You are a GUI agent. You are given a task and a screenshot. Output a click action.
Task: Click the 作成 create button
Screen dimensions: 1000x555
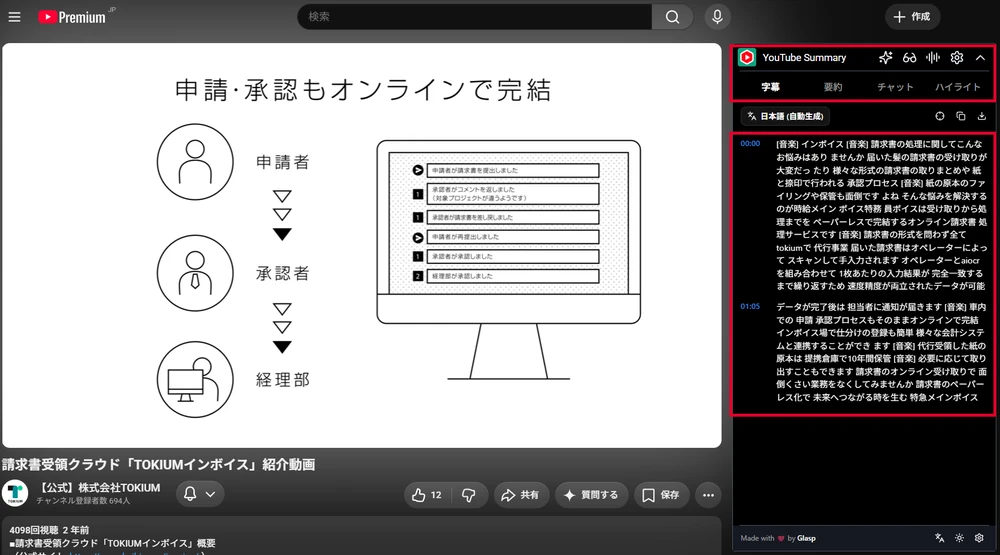pyautogui.click(x=912, y=17)
